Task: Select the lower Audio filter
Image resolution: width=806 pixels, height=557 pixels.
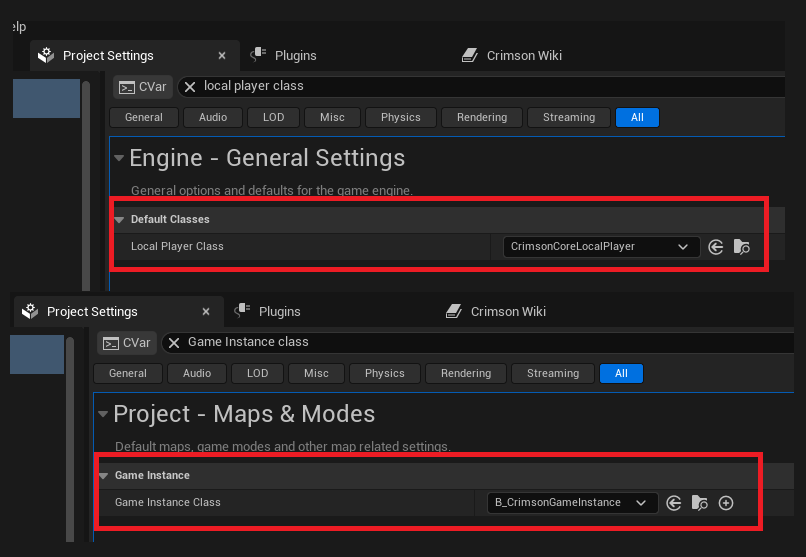Action: tap(197, 374)
